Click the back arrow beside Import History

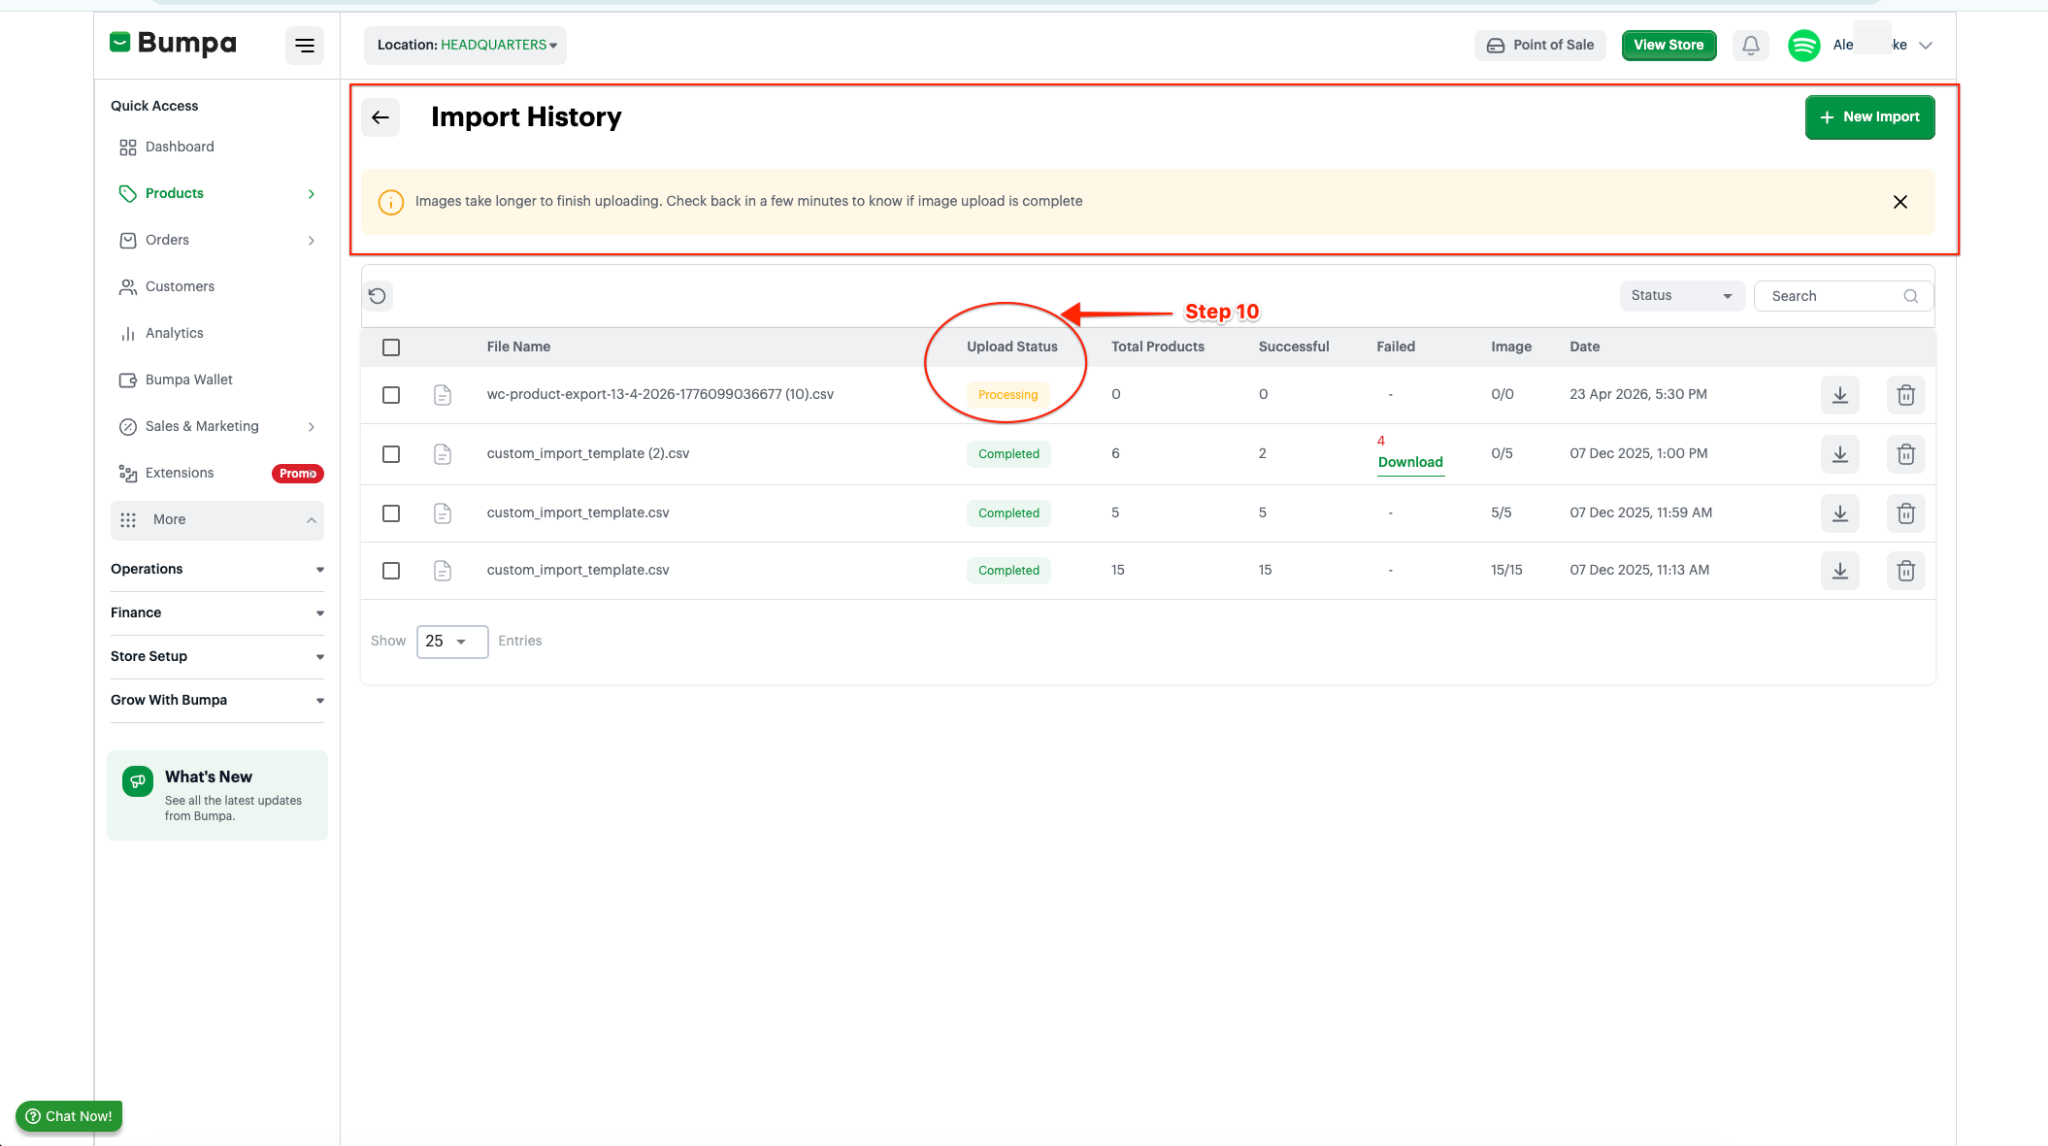tap(380, 117)
